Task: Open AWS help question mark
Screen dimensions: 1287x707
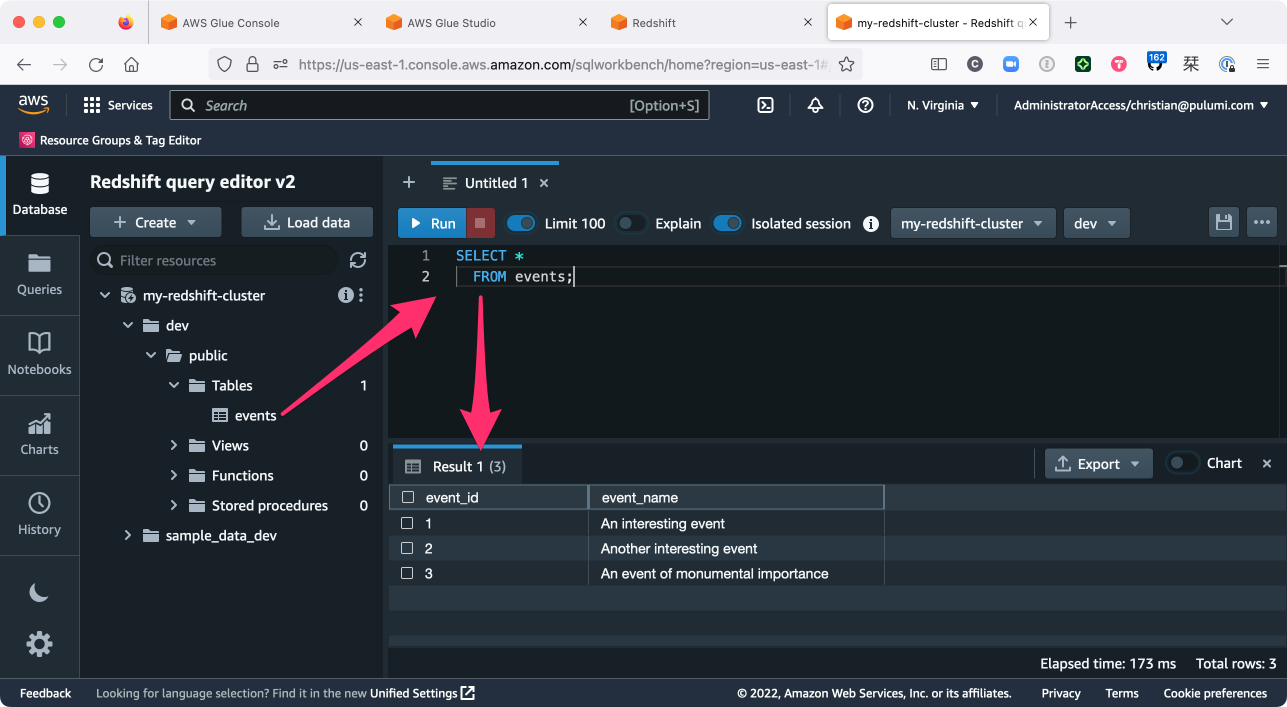Action: tap(866, 105)
